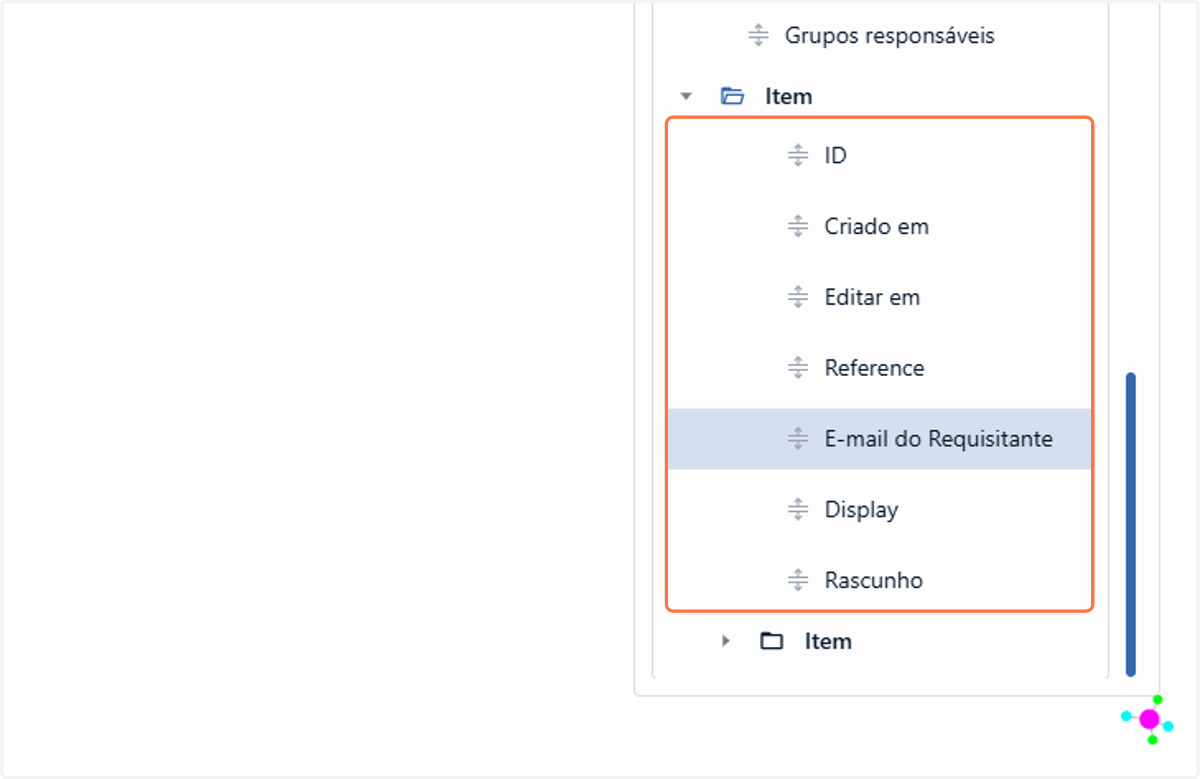Click drag handle icon beside E-mail do Requisitante

[x=798, y=438]
